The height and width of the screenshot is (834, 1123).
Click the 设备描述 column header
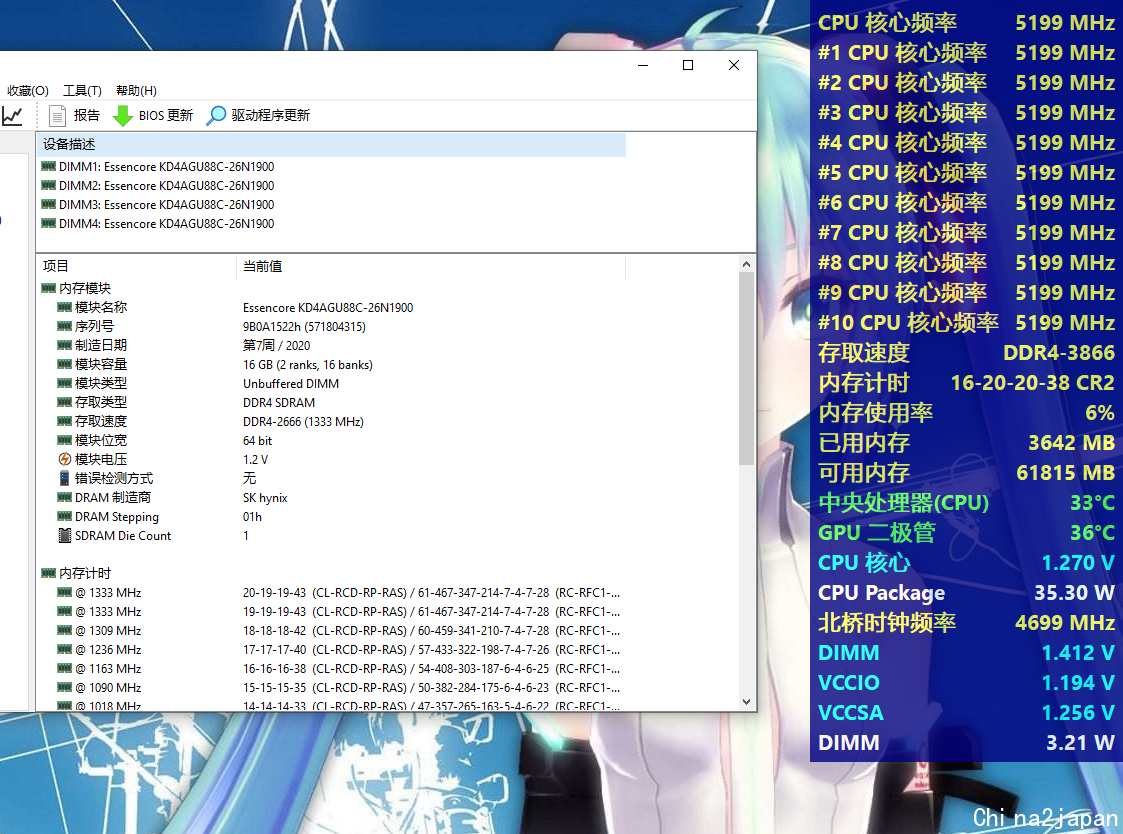[x=331, y=144]
